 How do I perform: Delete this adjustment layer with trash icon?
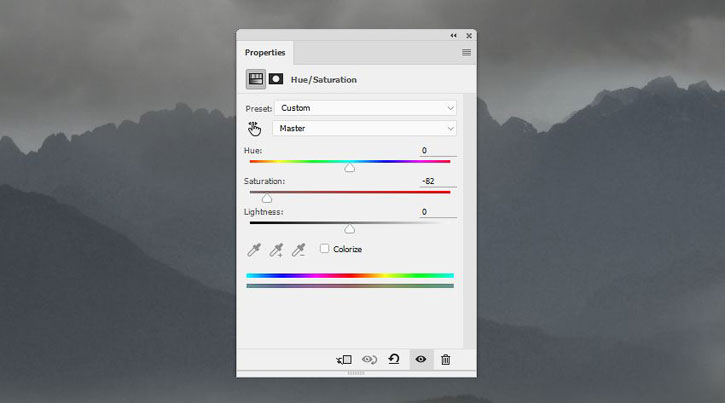(446, 360)
